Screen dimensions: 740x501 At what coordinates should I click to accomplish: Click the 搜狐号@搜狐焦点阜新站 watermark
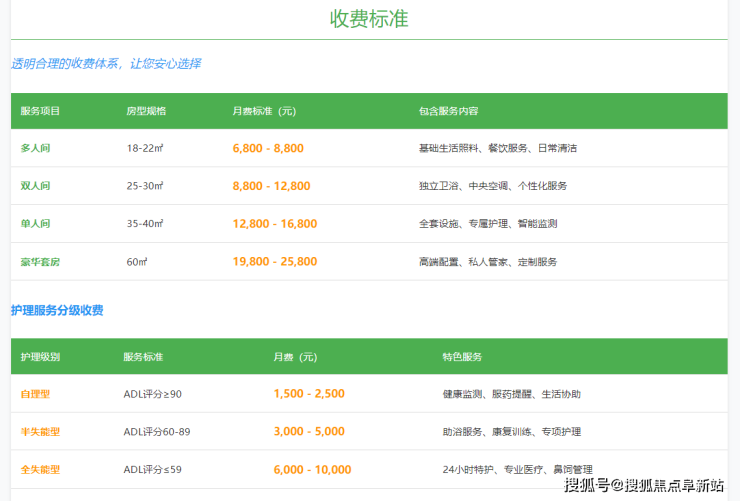(643, 485)
